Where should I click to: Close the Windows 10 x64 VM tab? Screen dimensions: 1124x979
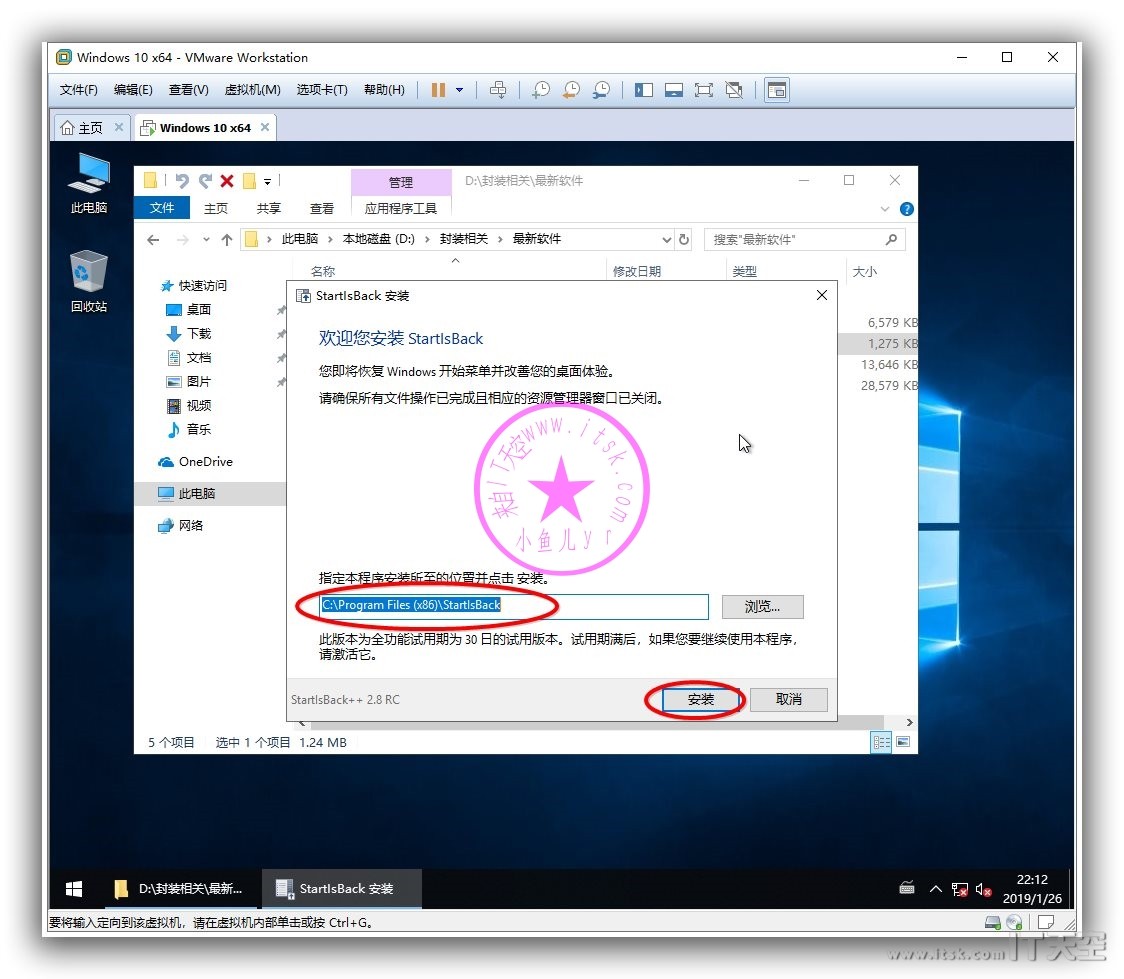[x=265, y=127]
